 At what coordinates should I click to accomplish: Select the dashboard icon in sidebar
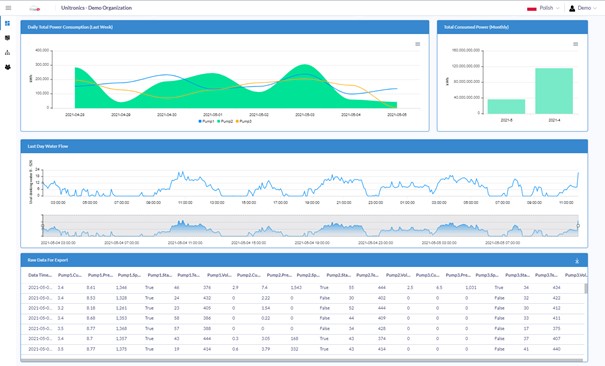7,24
